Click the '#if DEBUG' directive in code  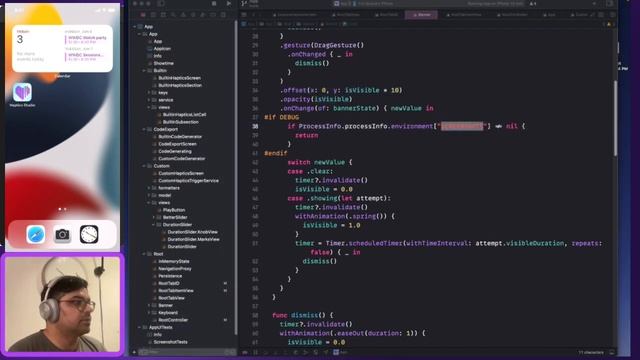tap(281, 118)
